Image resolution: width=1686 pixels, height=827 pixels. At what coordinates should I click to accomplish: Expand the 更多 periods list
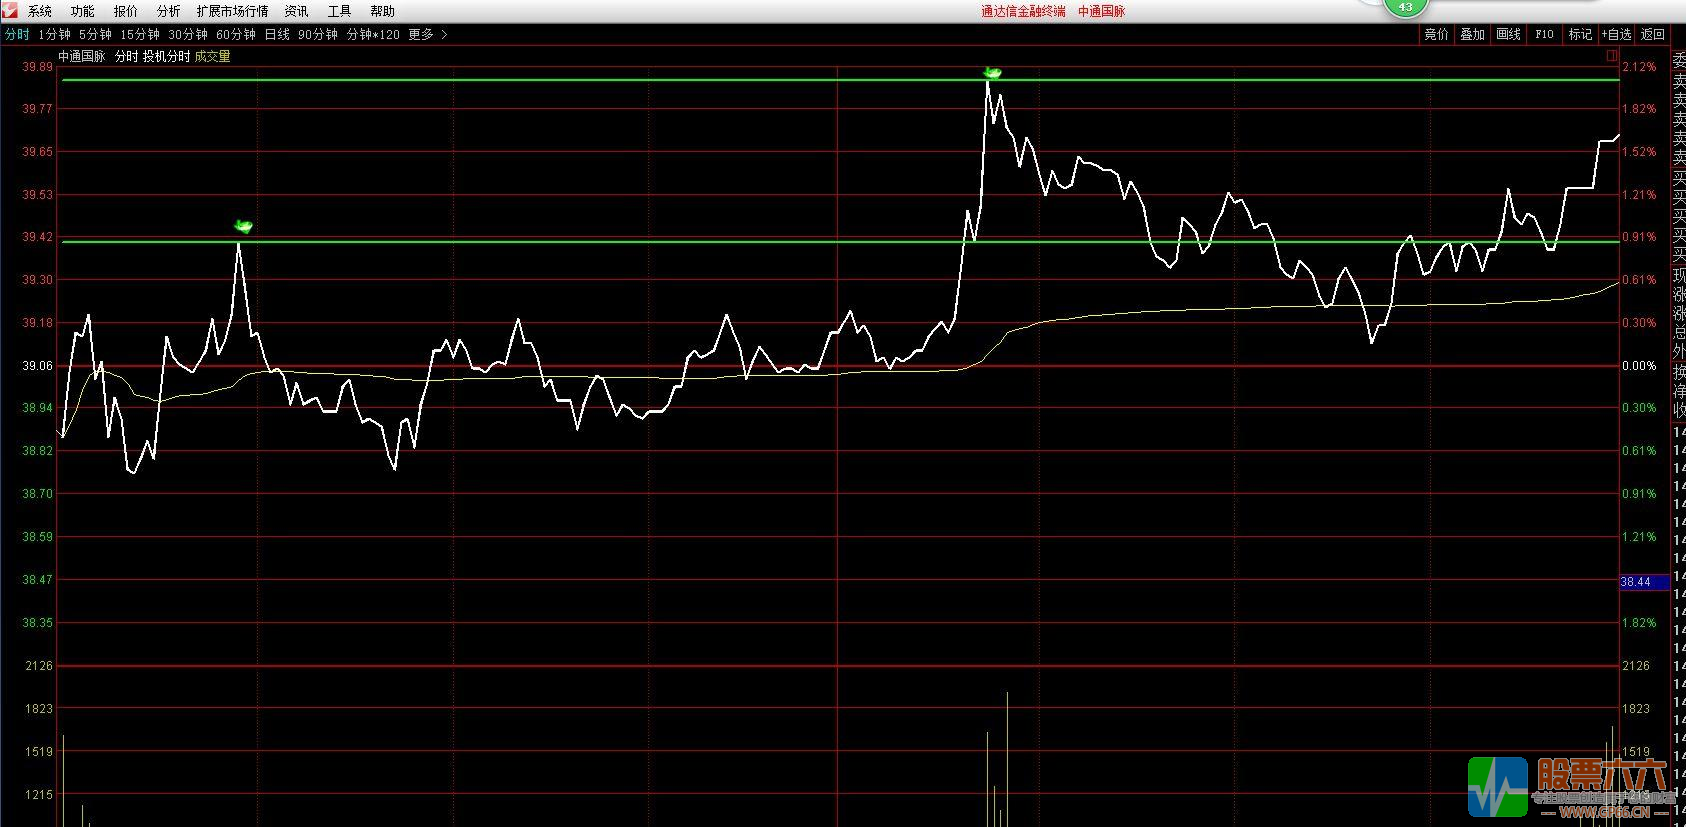click(x=428, y=34)
